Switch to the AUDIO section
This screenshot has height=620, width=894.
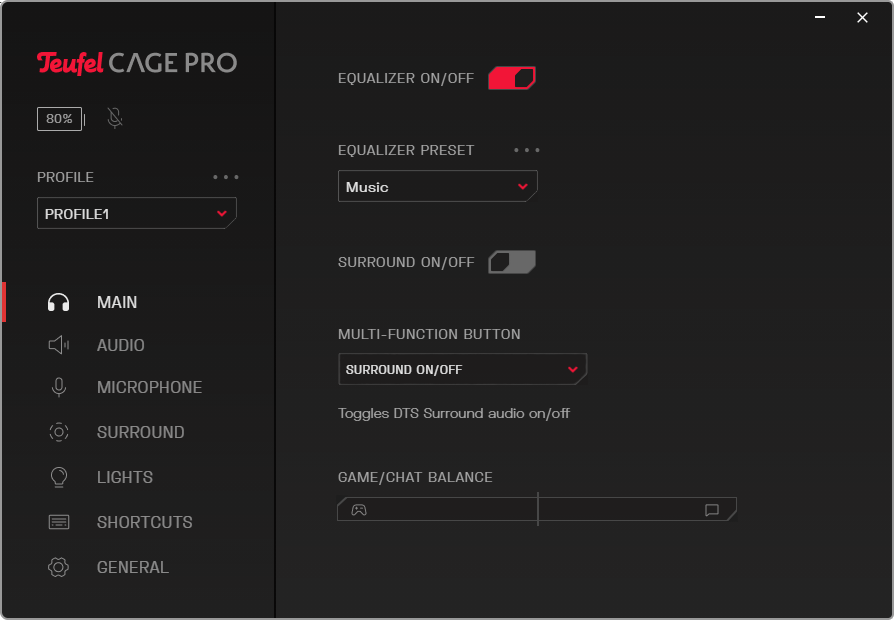coord(120,345)
